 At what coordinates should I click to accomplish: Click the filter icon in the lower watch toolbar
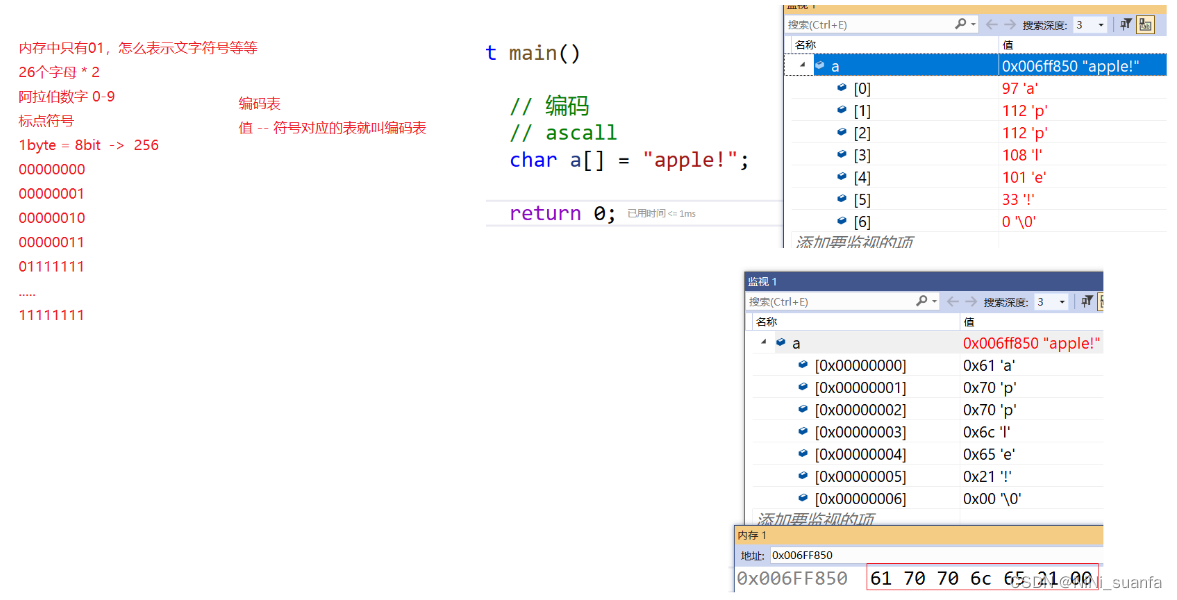[1087, 301]
